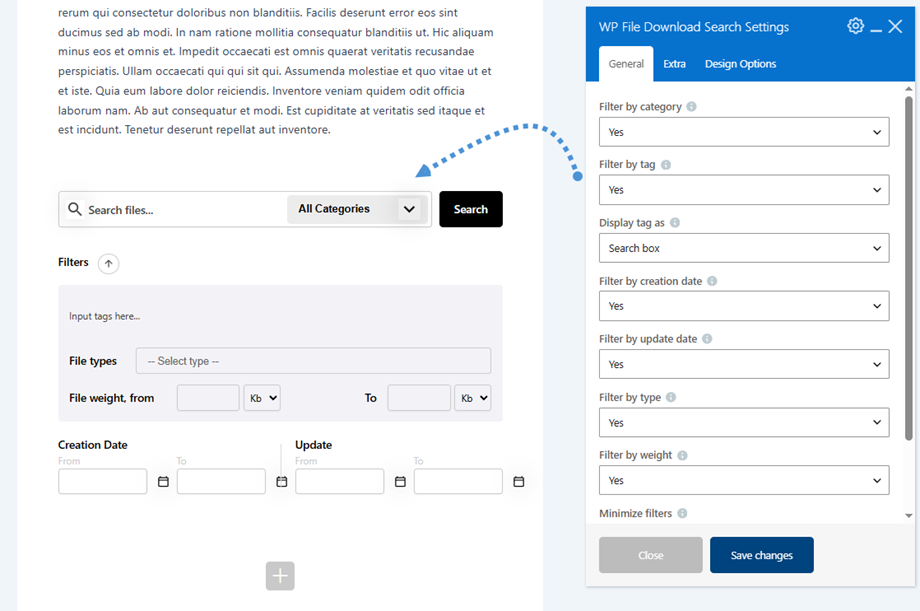Click the info icon next to Filter by weight

click(682, 455)
